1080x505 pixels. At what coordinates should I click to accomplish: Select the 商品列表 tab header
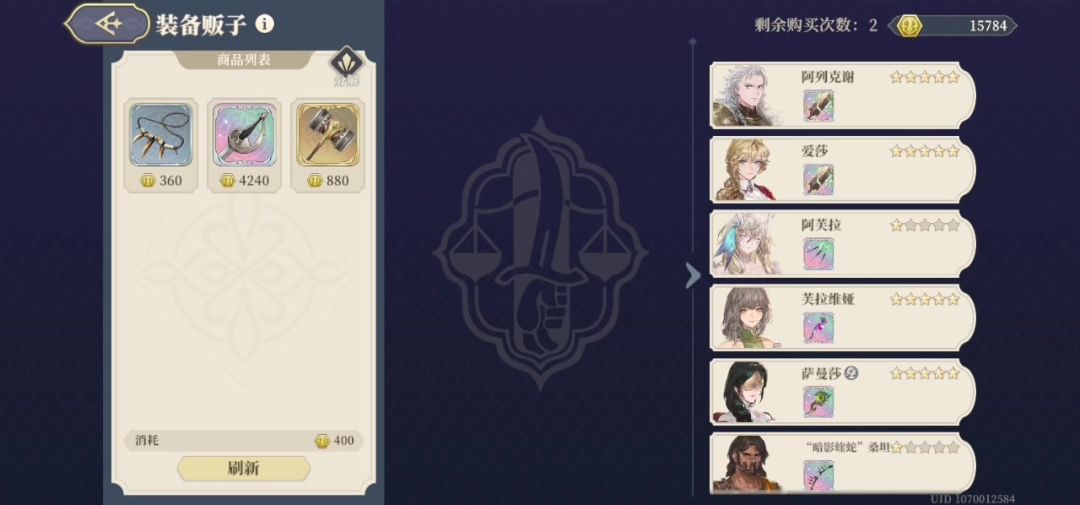(x=244, y=60)
